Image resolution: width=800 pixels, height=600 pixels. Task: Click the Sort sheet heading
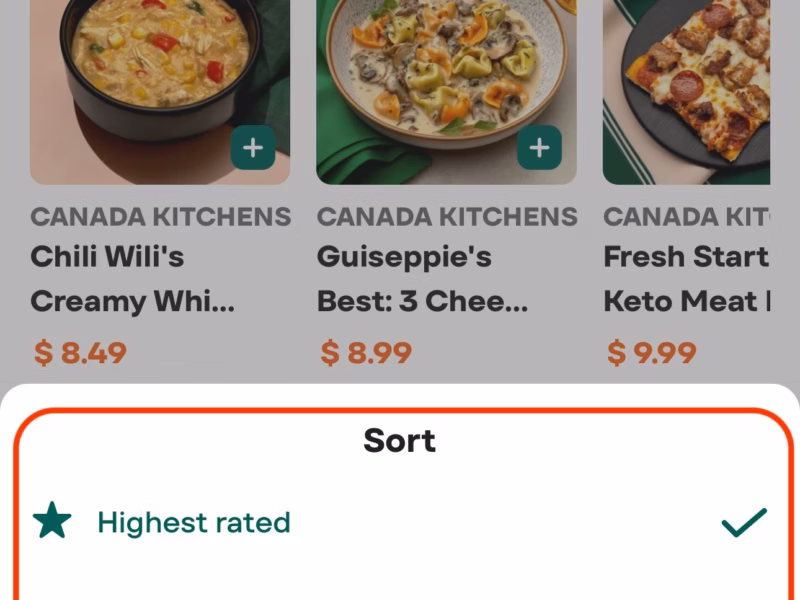(x=399, y=440)
